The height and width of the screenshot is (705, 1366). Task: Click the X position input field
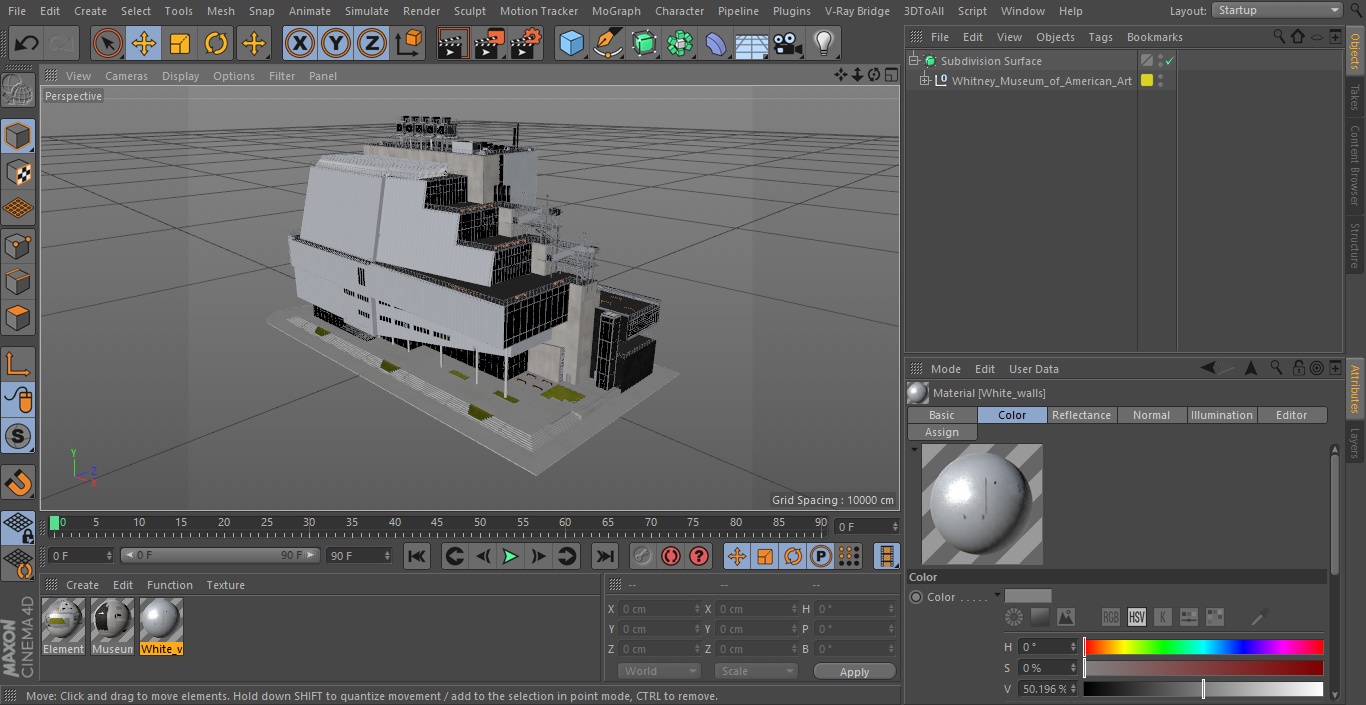click(660, 609)
